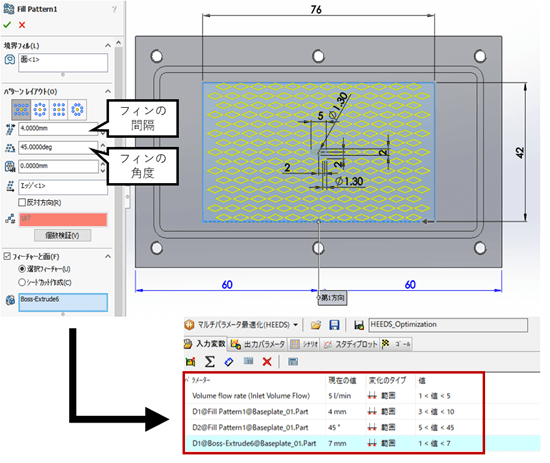Confirm Fill Pattern1 with the green checkmark
The height and width of the screenshot is (463, 550).
point(7,25)
